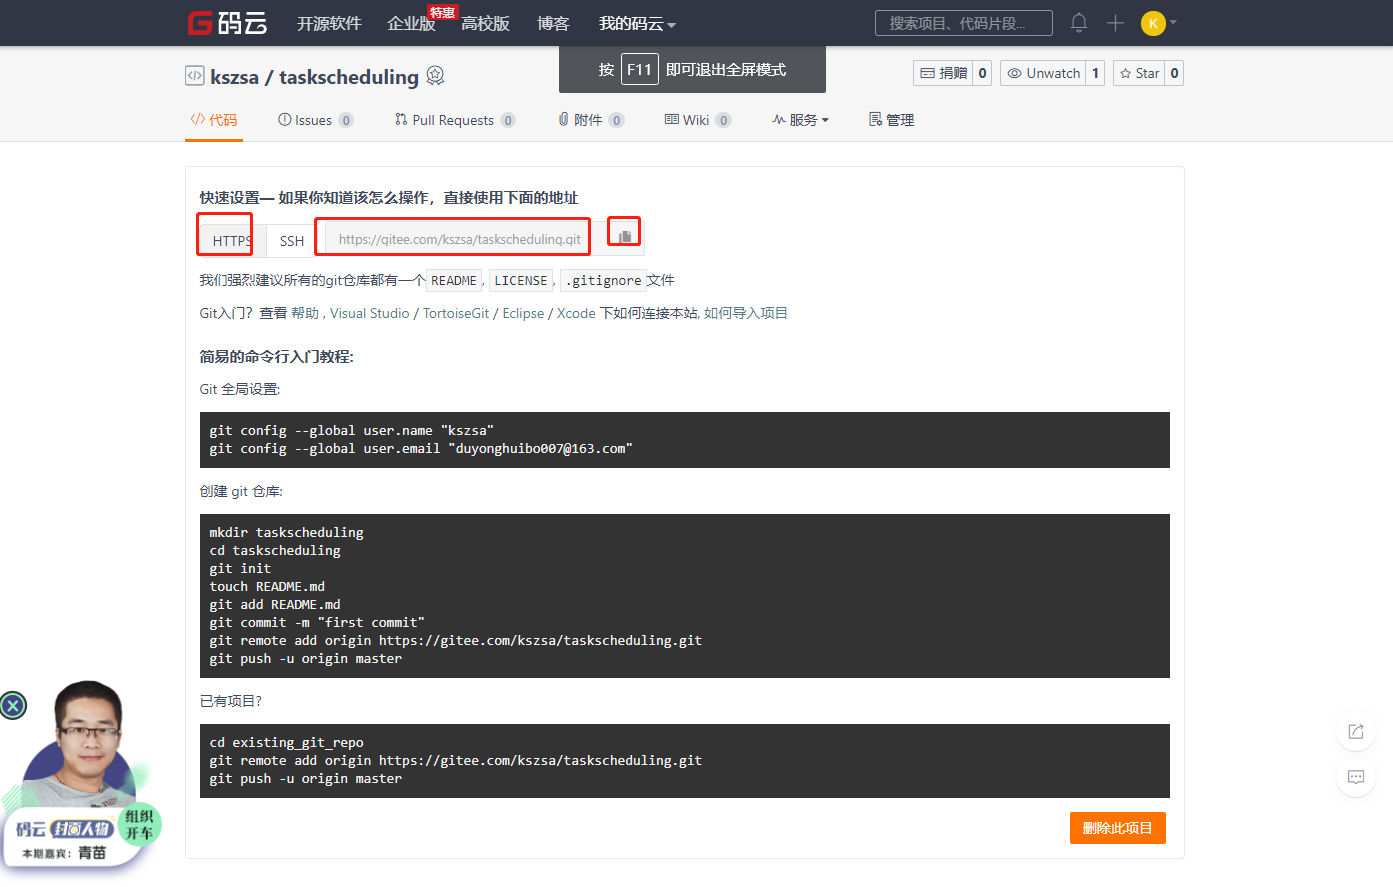Click the share floating icon
The image size is (1393, 887).
coord(1356,731)
